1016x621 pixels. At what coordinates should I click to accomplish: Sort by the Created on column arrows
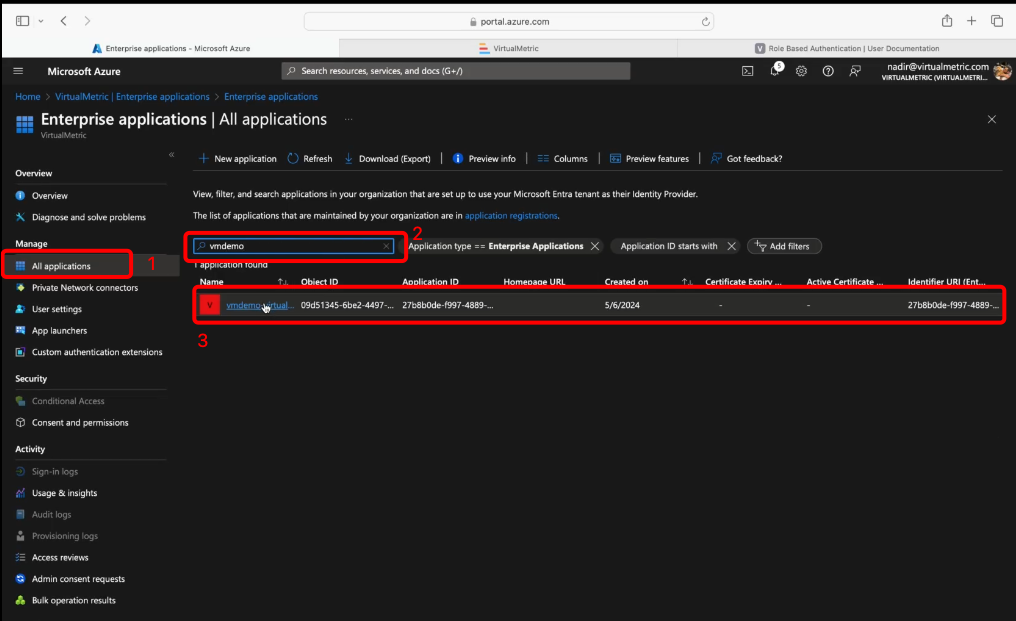click(687, 281)
